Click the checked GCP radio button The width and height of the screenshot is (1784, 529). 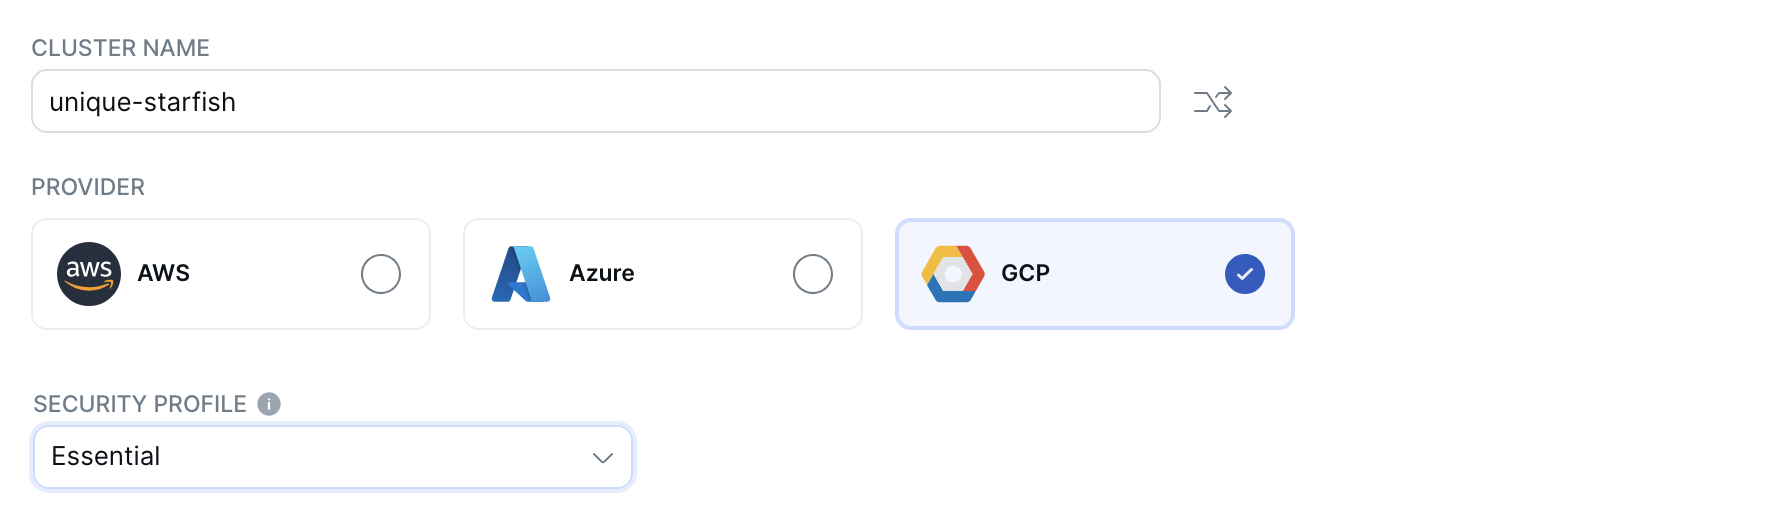[1245, 274]
